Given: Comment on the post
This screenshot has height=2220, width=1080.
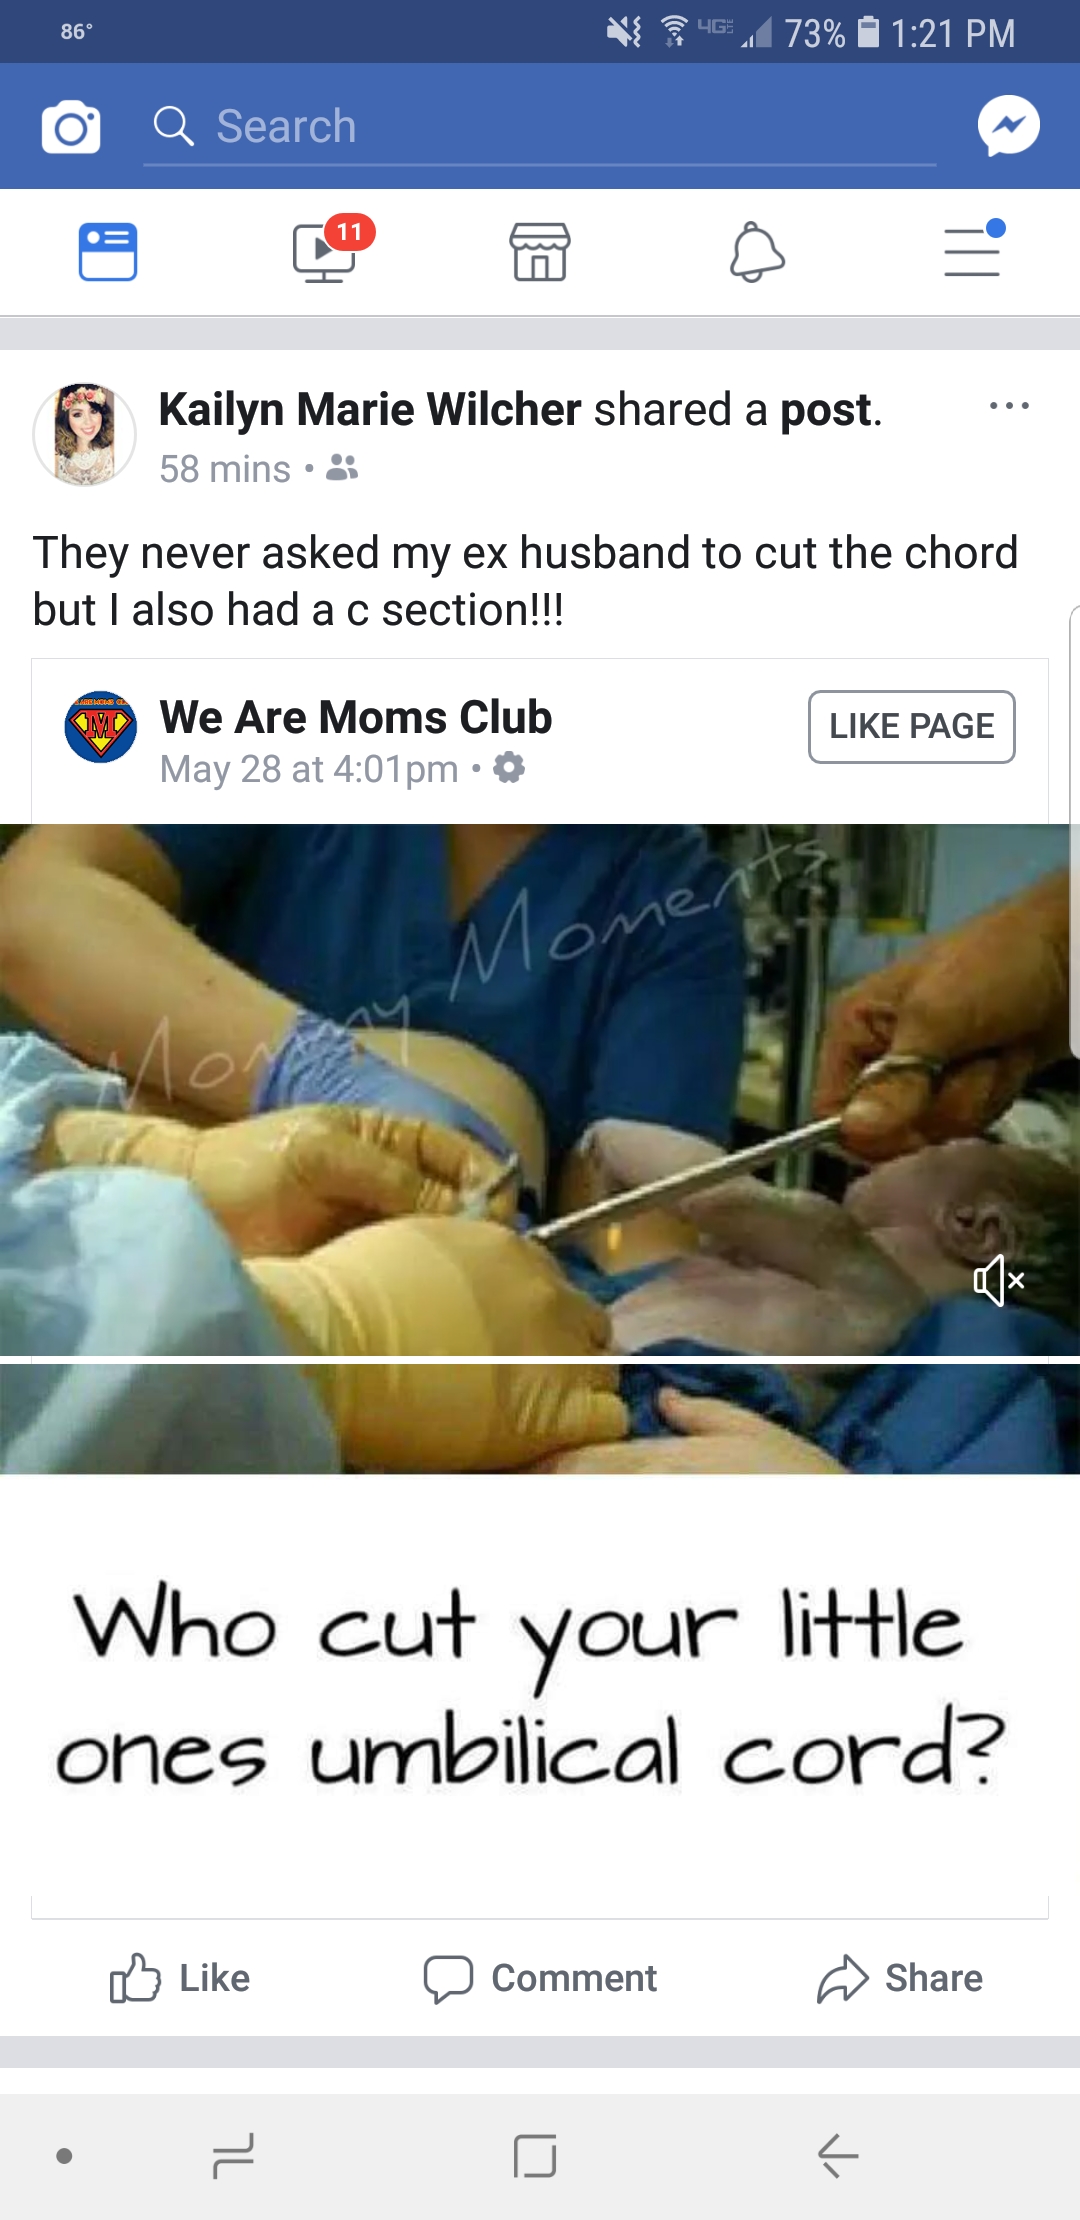Looking at the screenshot, I should pyautogui.click(x=540, y=1978).
